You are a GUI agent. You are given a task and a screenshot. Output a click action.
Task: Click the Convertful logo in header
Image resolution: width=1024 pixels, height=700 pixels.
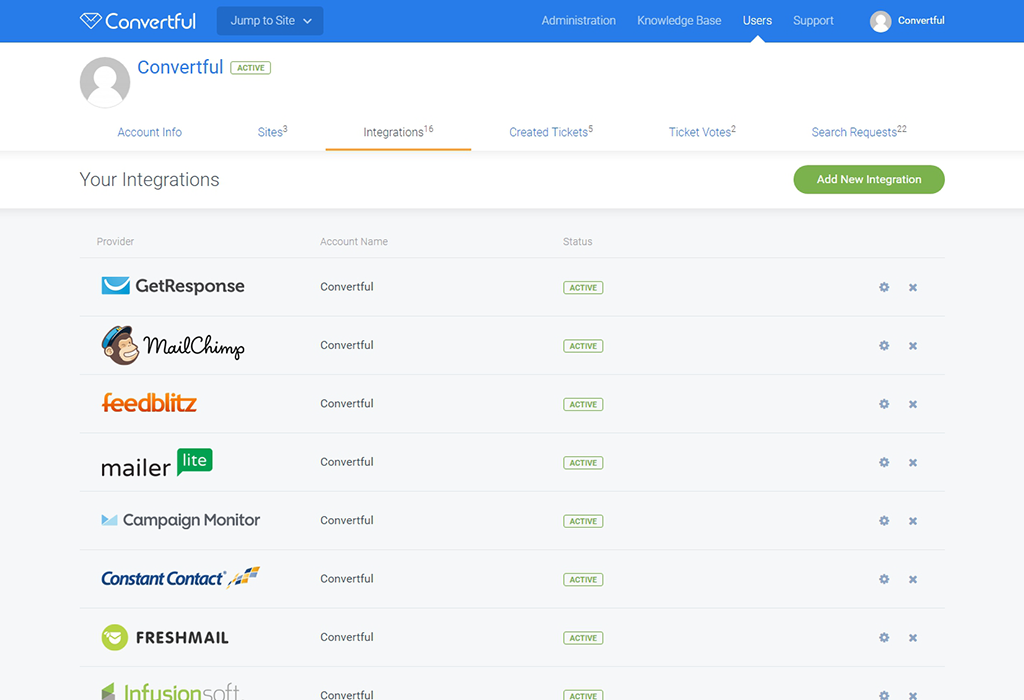[138, 21]
